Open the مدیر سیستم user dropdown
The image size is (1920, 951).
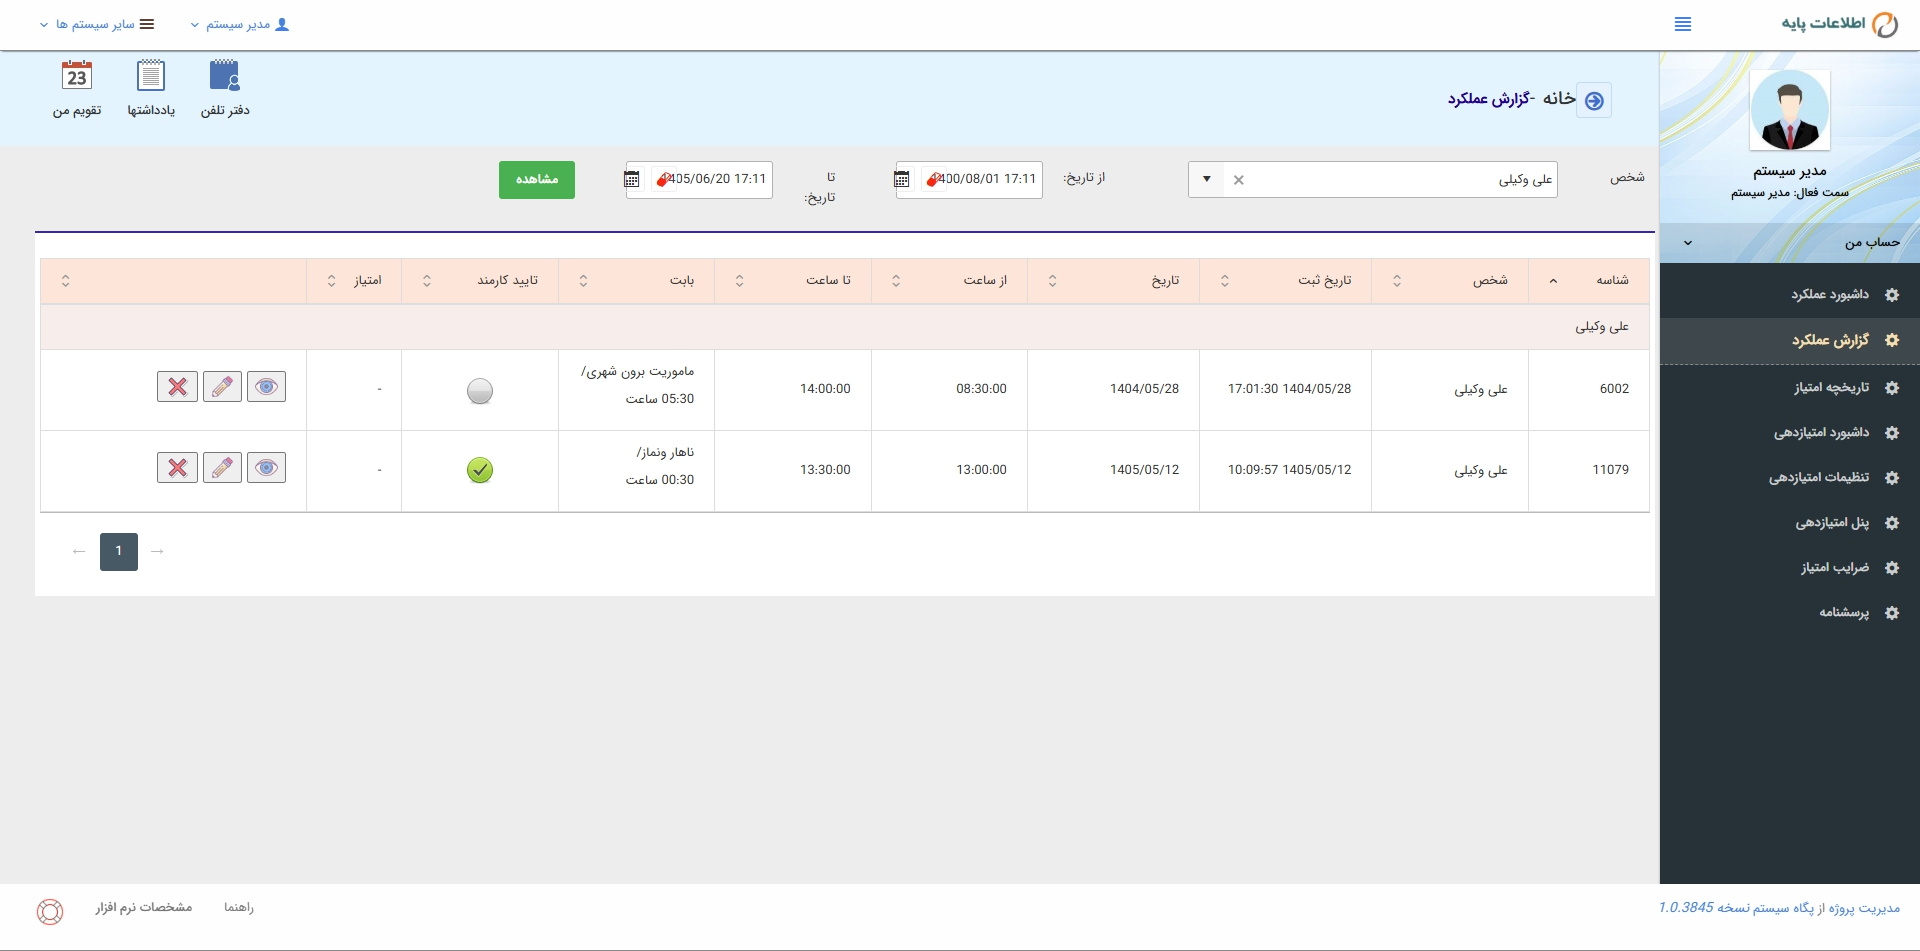(x=240, y=24)
